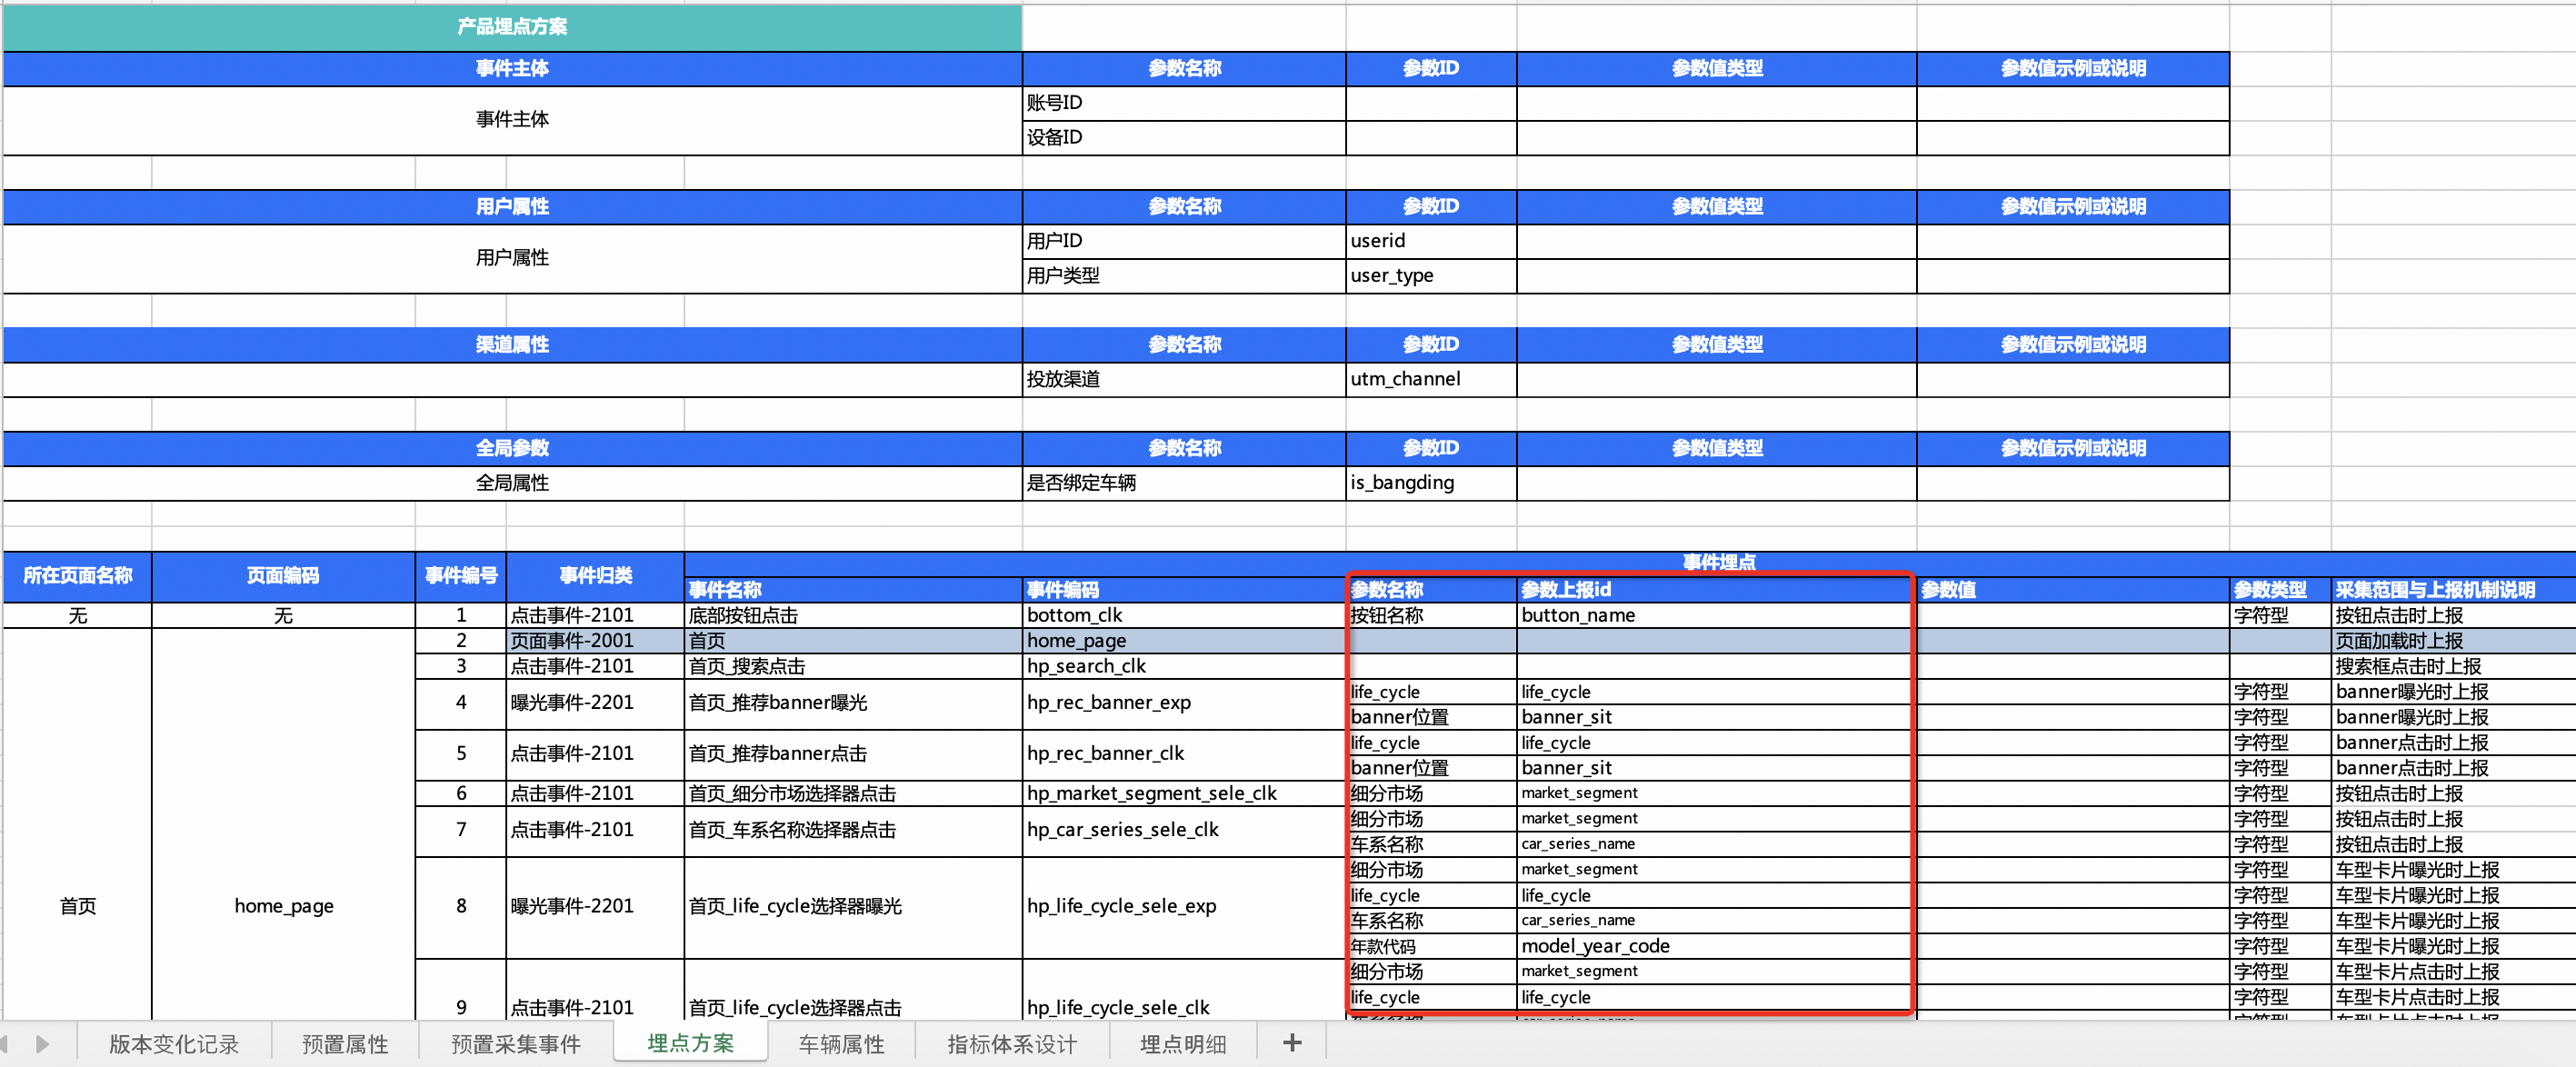This screenshot has width=2576, height=1067.
Task: Click the 首页_搜索点击 cell
Action: tap(853, 667)
